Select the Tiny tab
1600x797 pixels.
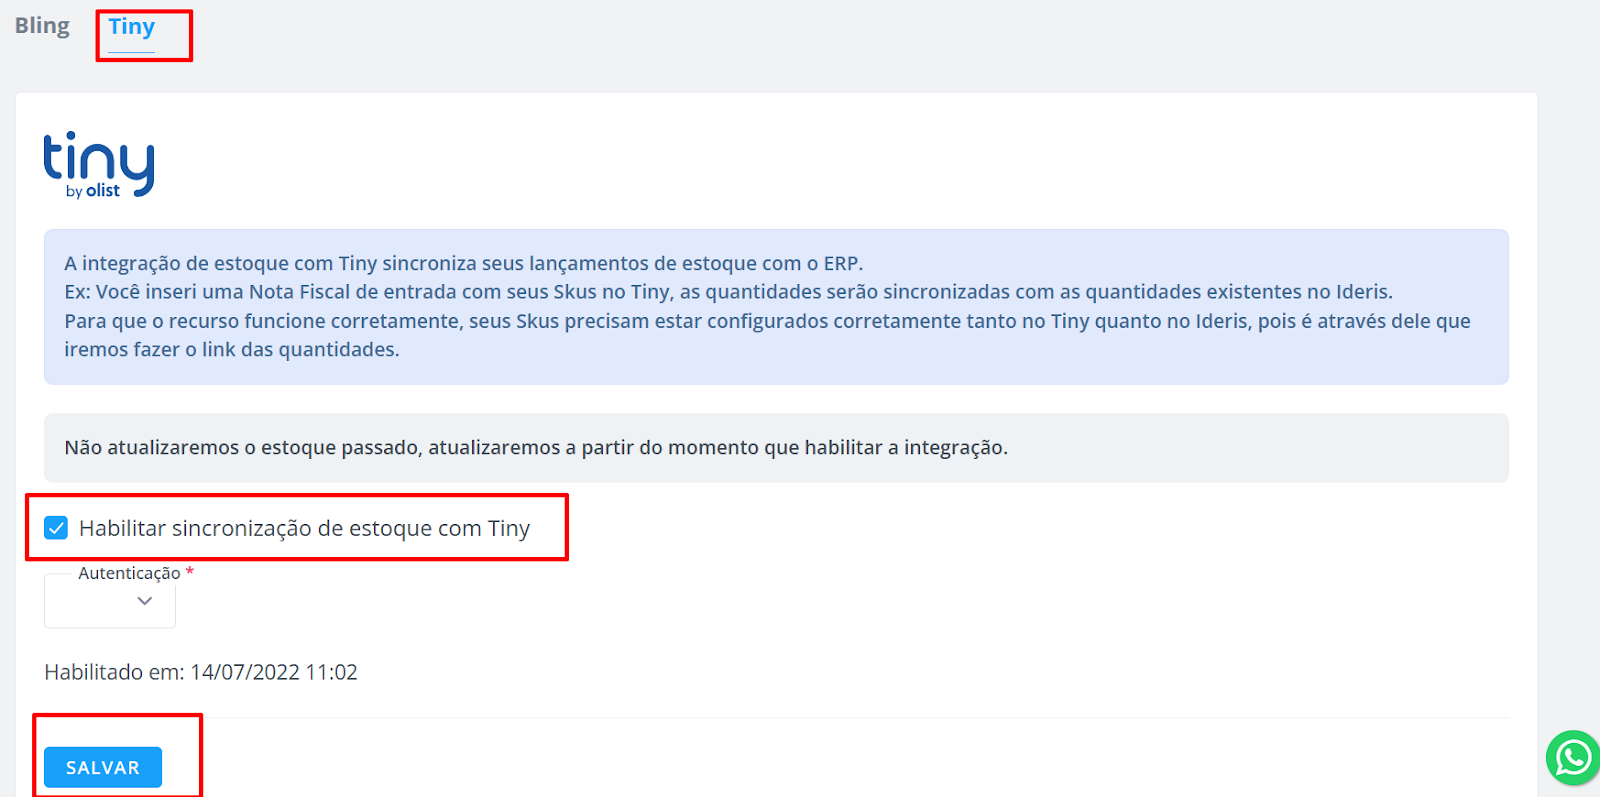pos(132,27)
